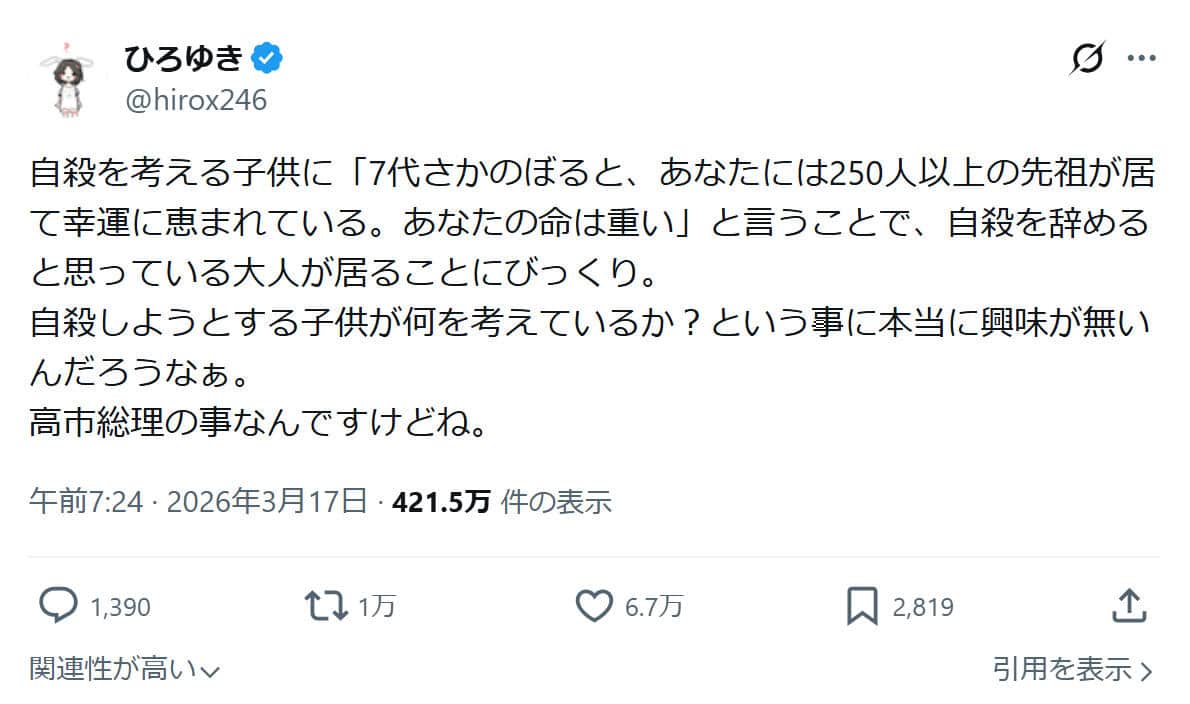Click the share upload icon
Screen dimensions: 1190x704
(1128, 606)
